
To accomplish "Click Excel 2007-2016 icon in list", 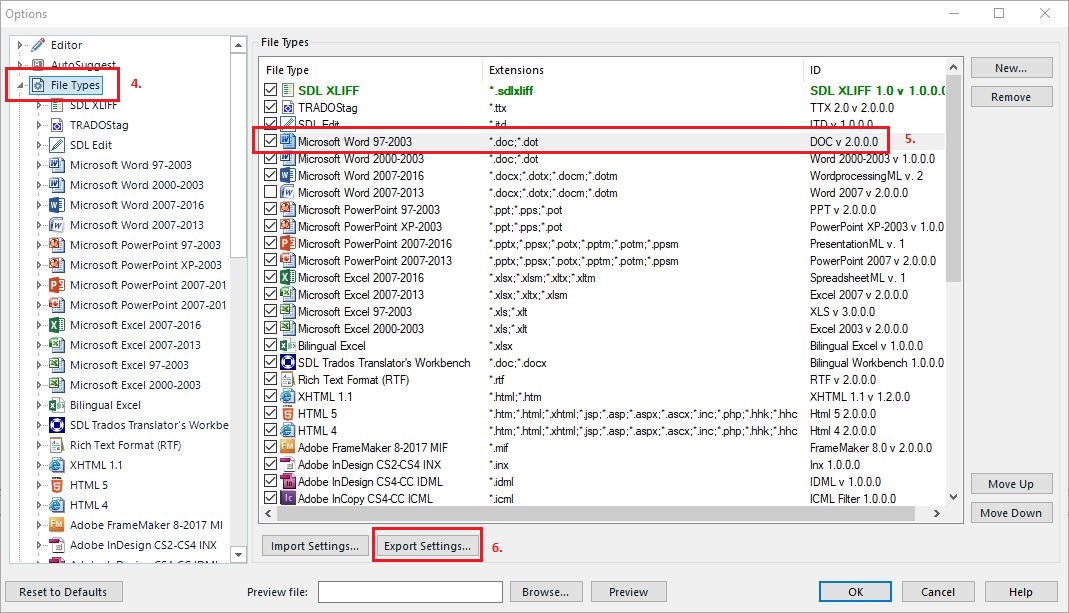I will (288, 278).
